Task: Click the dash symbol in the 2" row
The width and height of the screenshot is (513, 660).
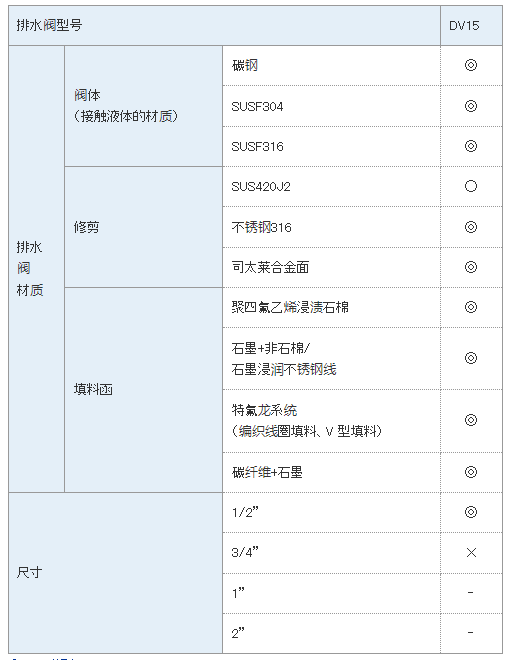Action: 470,632
